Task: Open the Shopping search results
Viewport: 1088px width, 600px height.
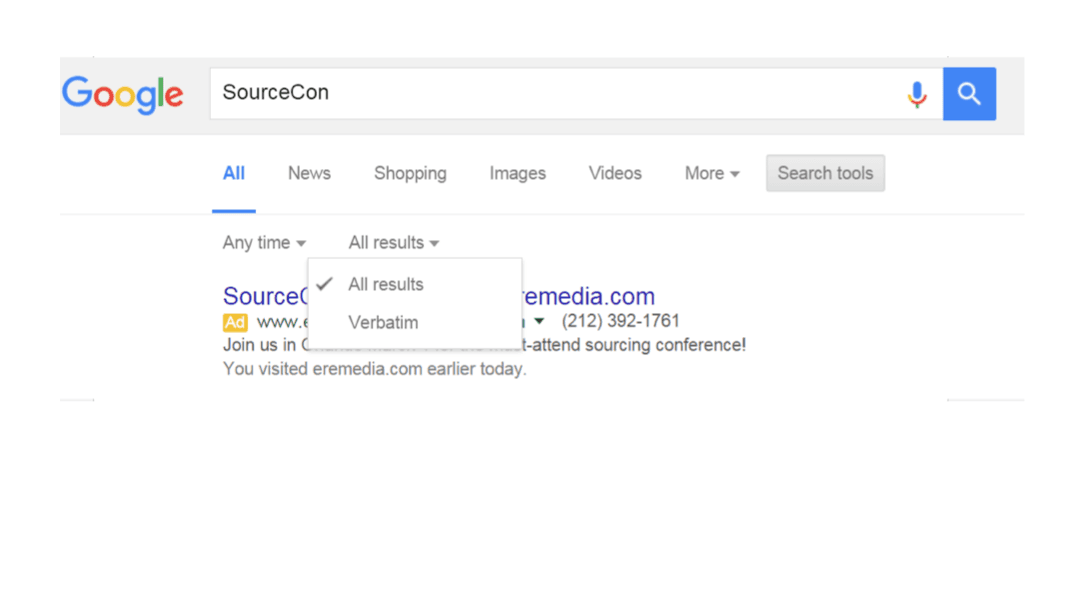Action: (x=410, y=173)
